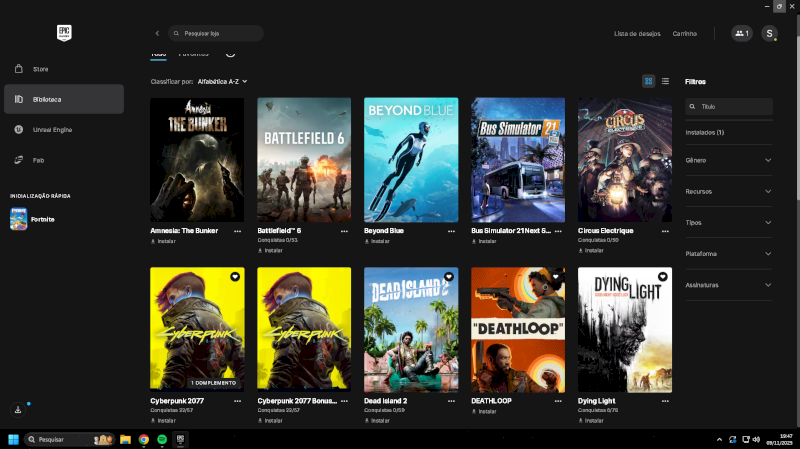Show hidden system tray icons

tap(719, 439)
